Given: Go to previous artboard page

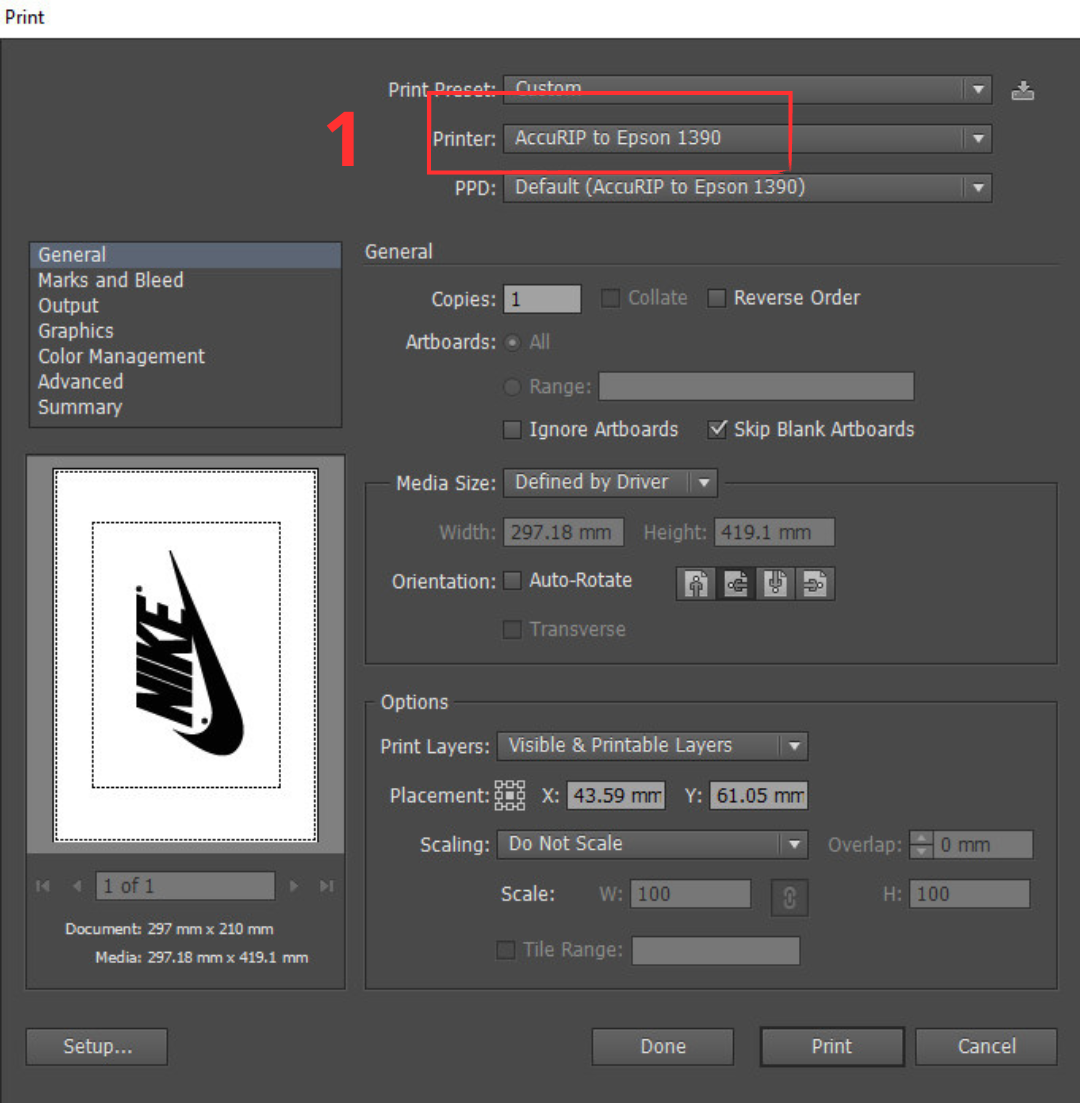Looking at the screenshot, I should [x=77, y=886].
